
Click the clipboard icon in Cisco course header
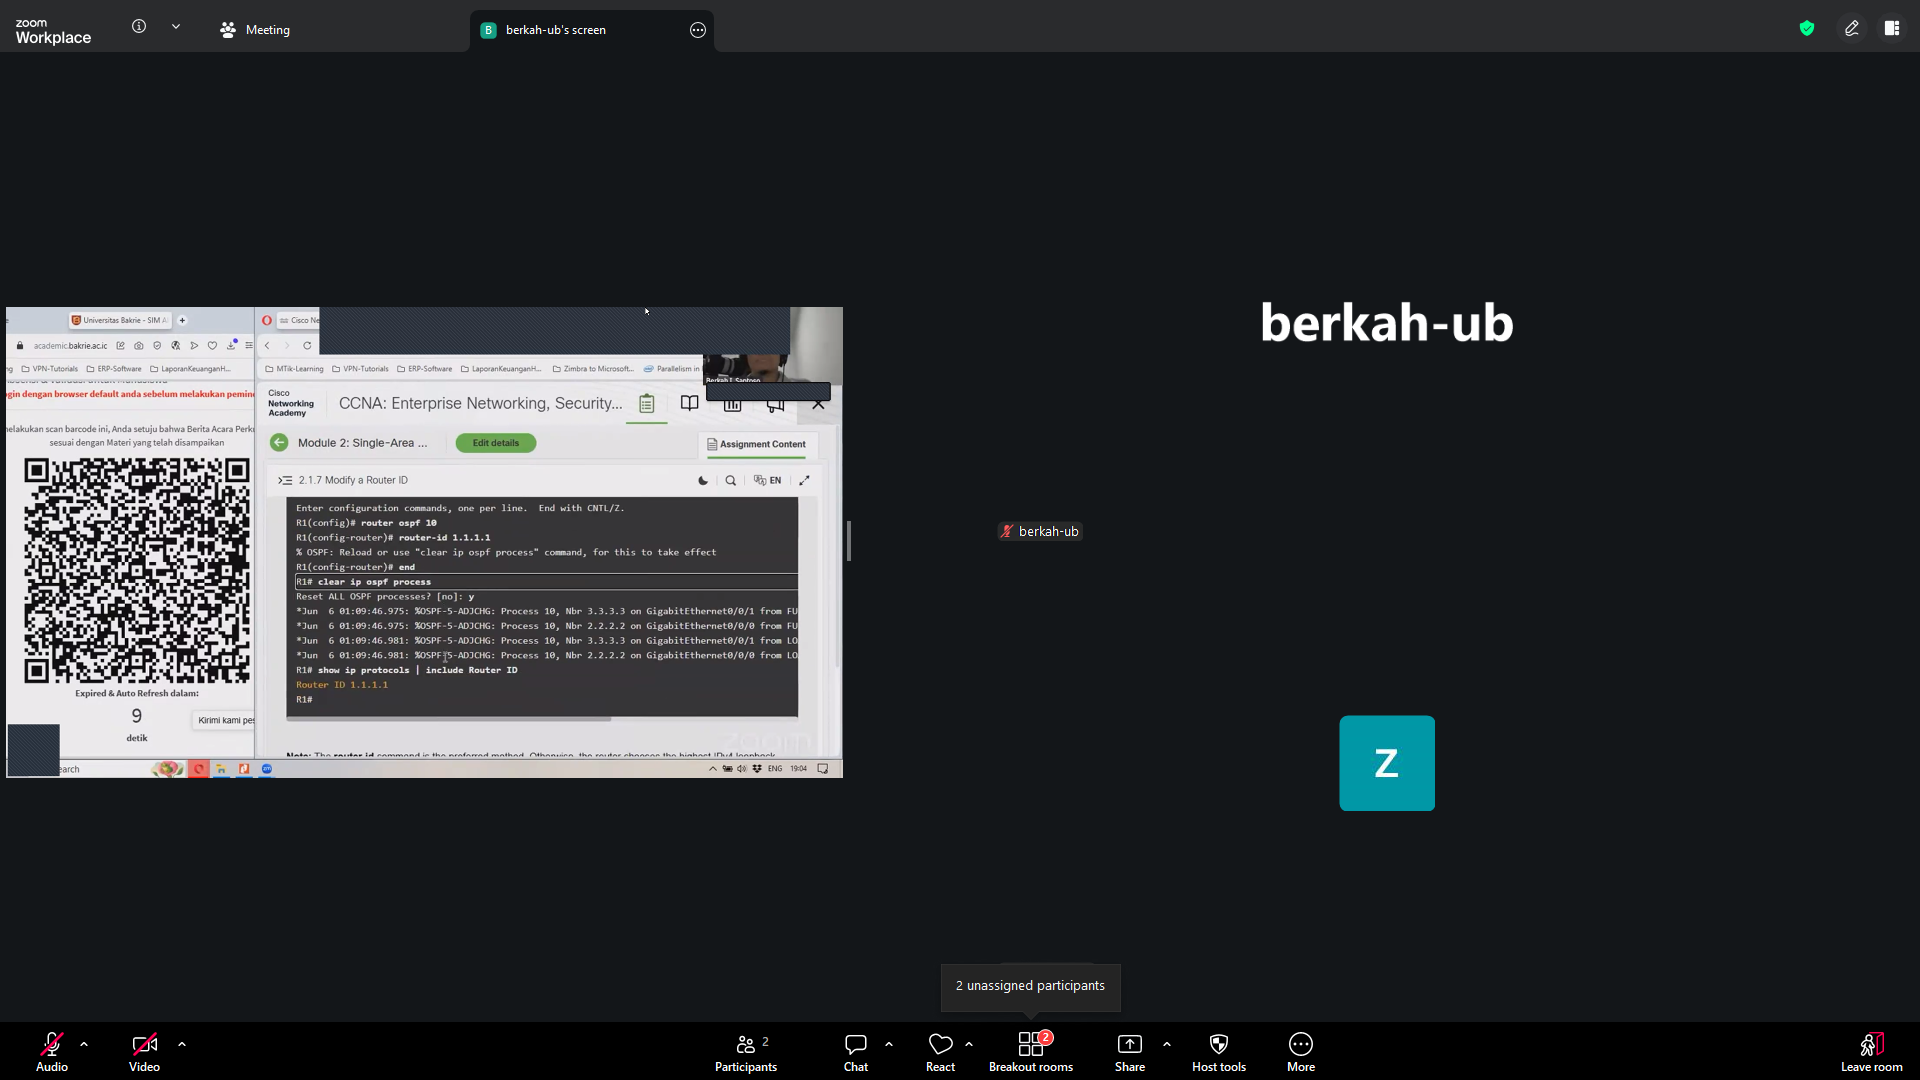click(647, 403)
